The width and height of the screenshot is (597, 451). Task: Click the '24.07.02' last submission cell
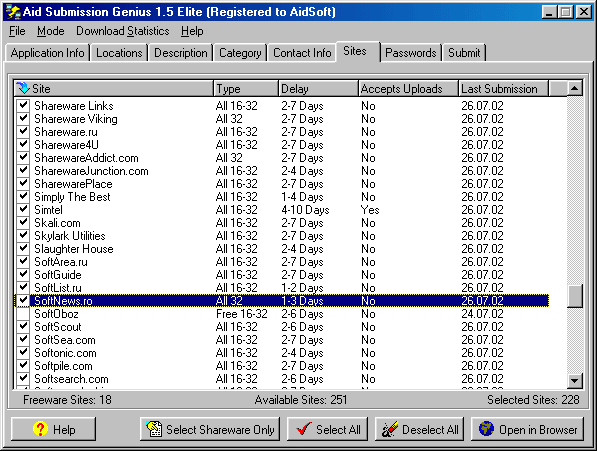pyautogui.click(x=482, y=314)
